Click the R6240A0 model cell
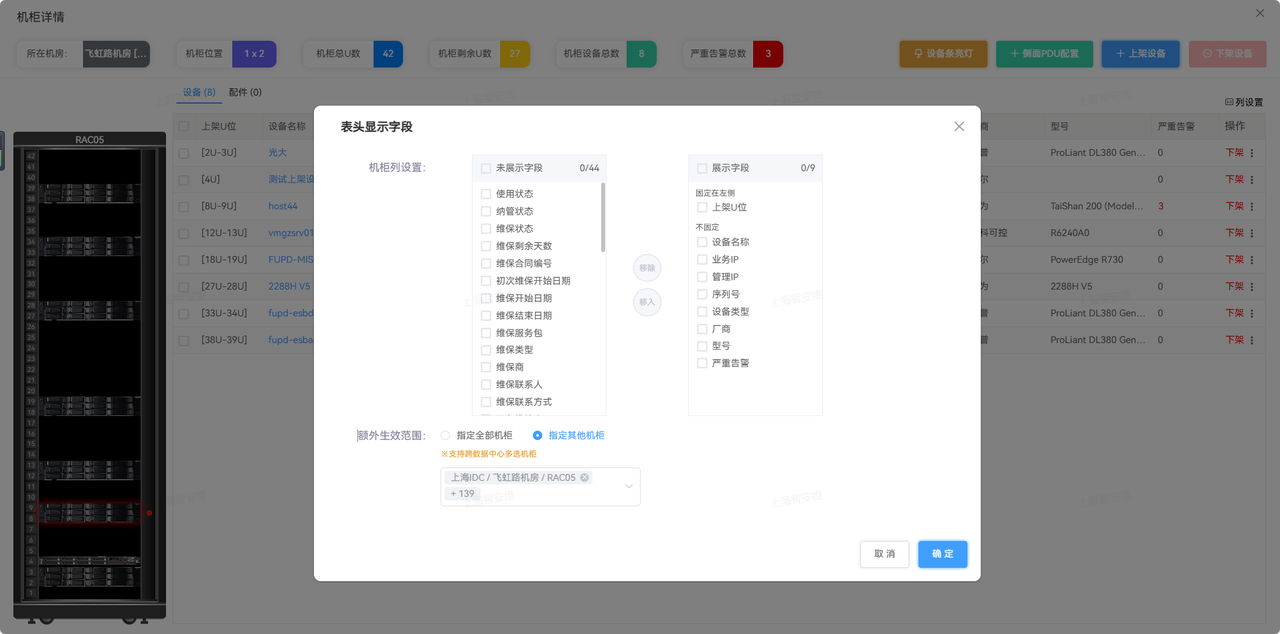 (1071, 233)
